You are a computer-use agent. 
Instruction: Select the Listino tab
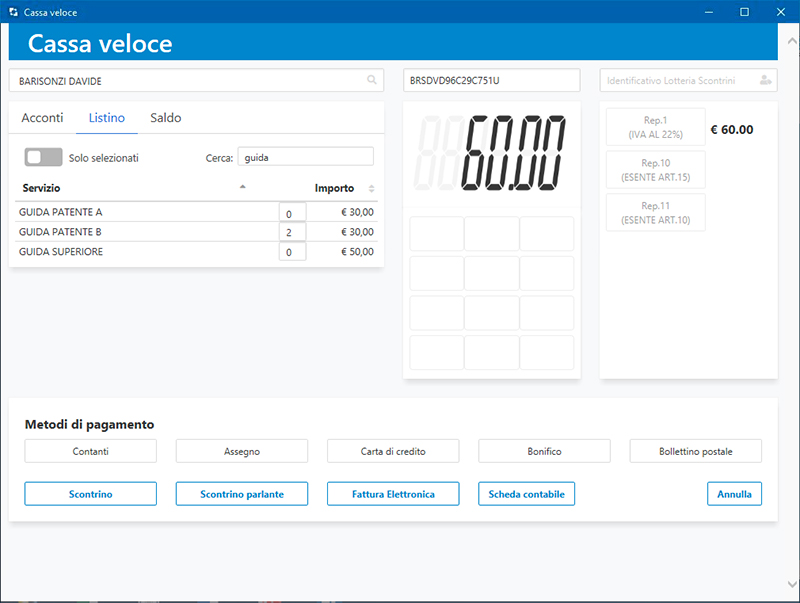coord(107,118)
